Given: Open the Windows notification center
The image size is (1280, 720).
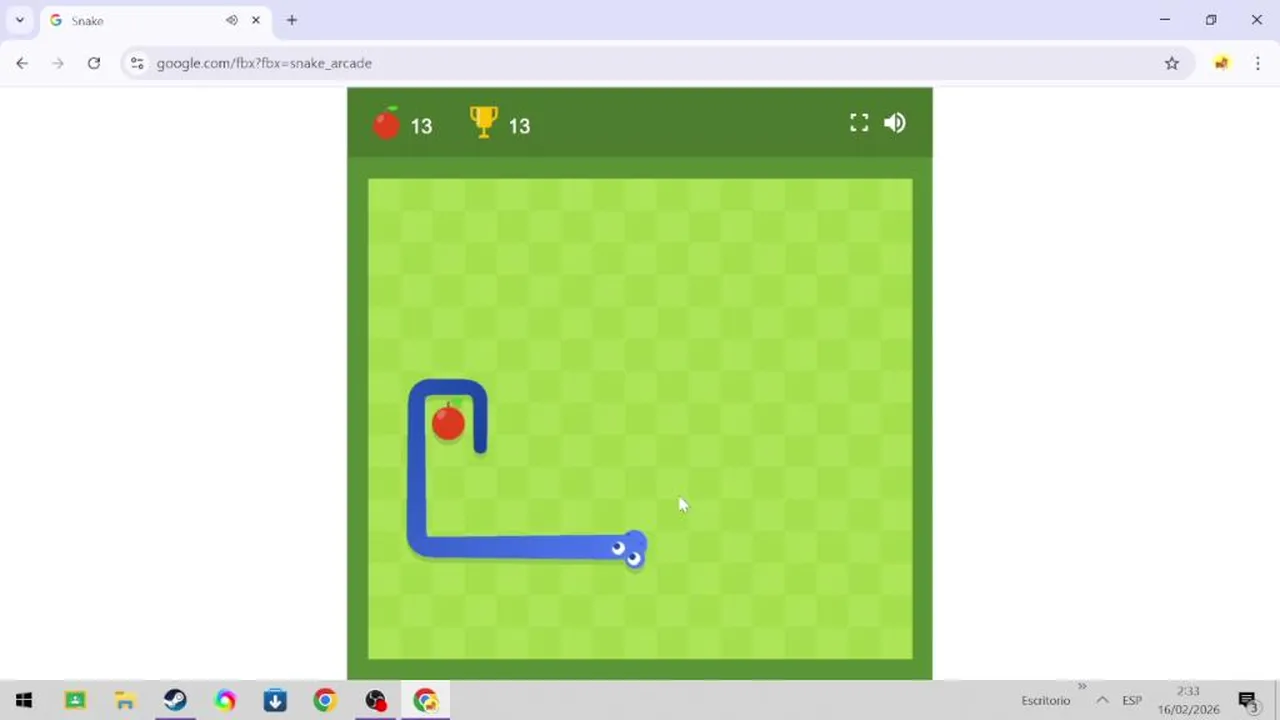Looking at the screenshot, I should click(1248, 700).
